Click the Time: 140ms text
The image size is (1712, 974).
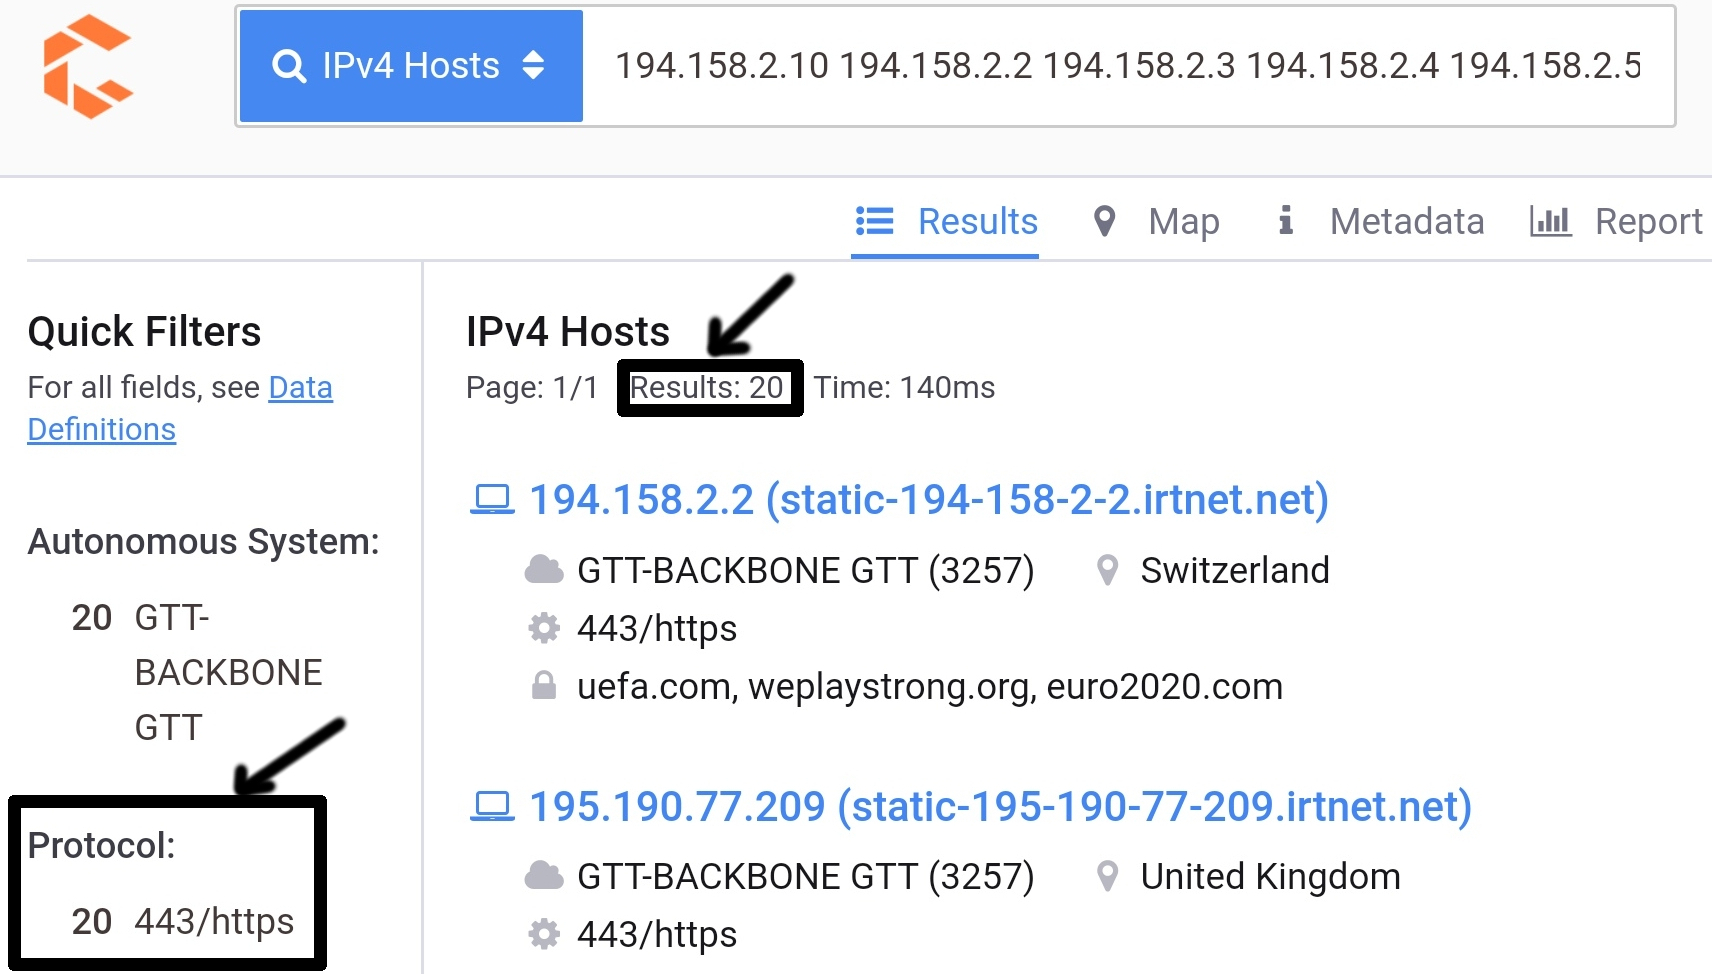[904, 387]
